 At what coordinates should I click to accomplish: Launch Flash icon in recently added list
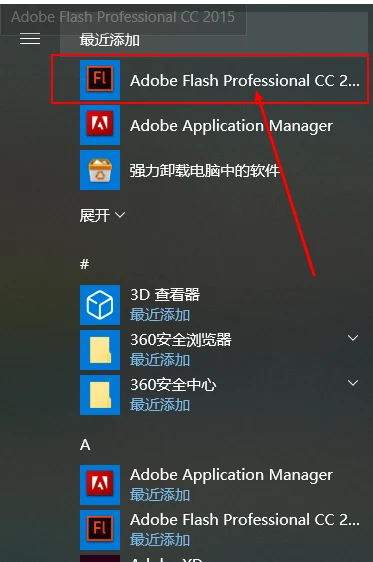click(x=100, y=80)
